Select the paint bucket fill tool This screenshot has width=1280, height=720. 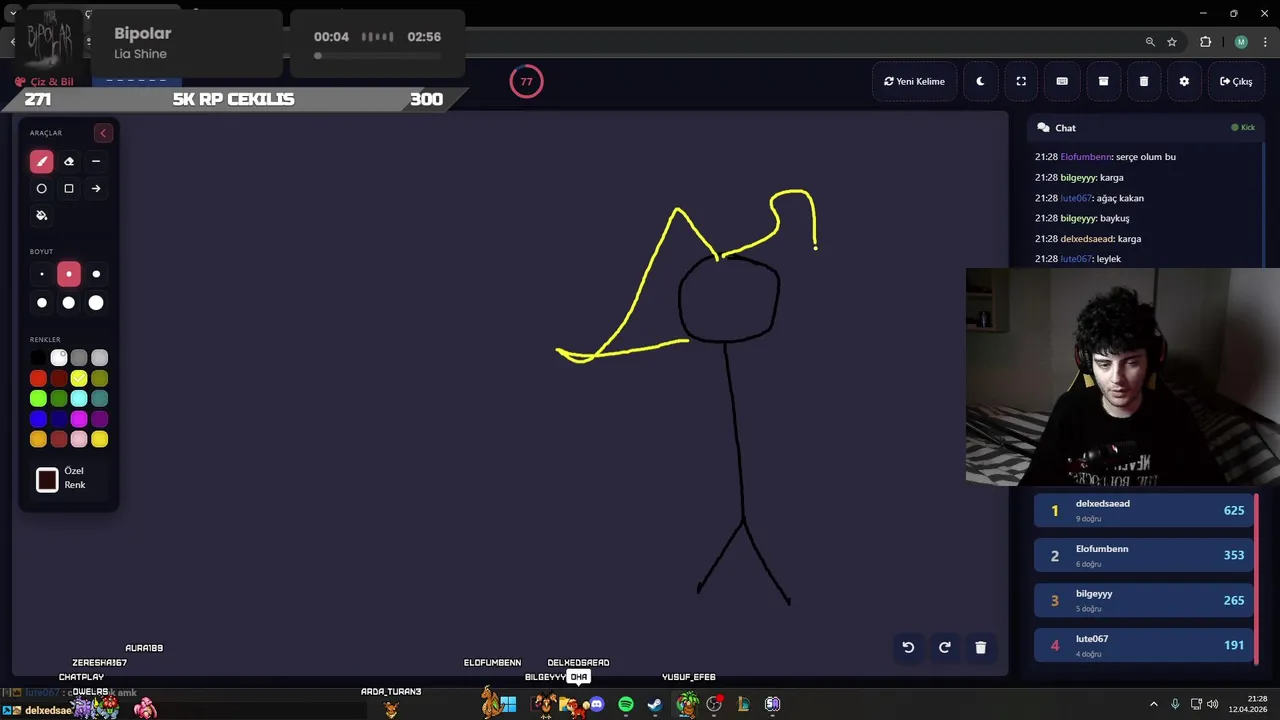[x=41, y=215]
